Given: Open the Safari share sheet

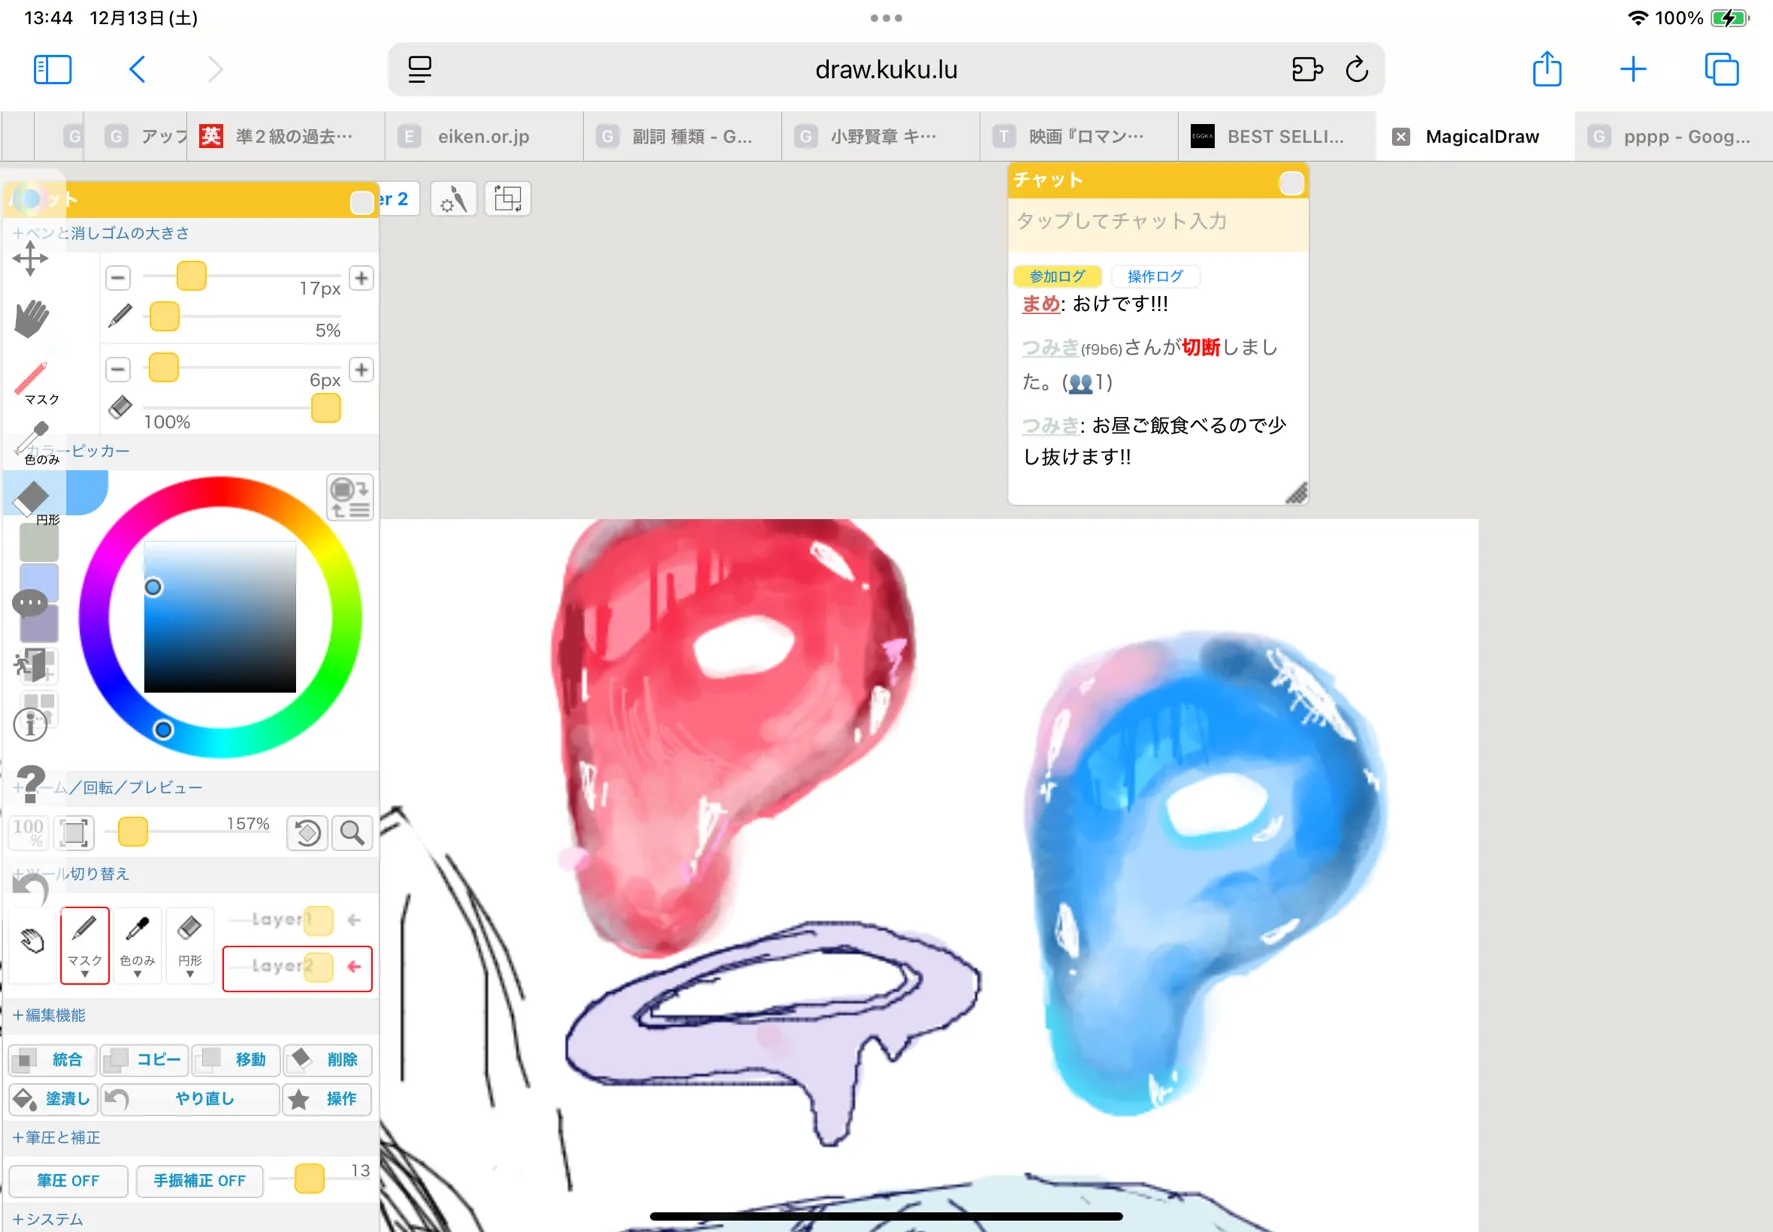Looking at the screenshot, I should pos(1547,68).
